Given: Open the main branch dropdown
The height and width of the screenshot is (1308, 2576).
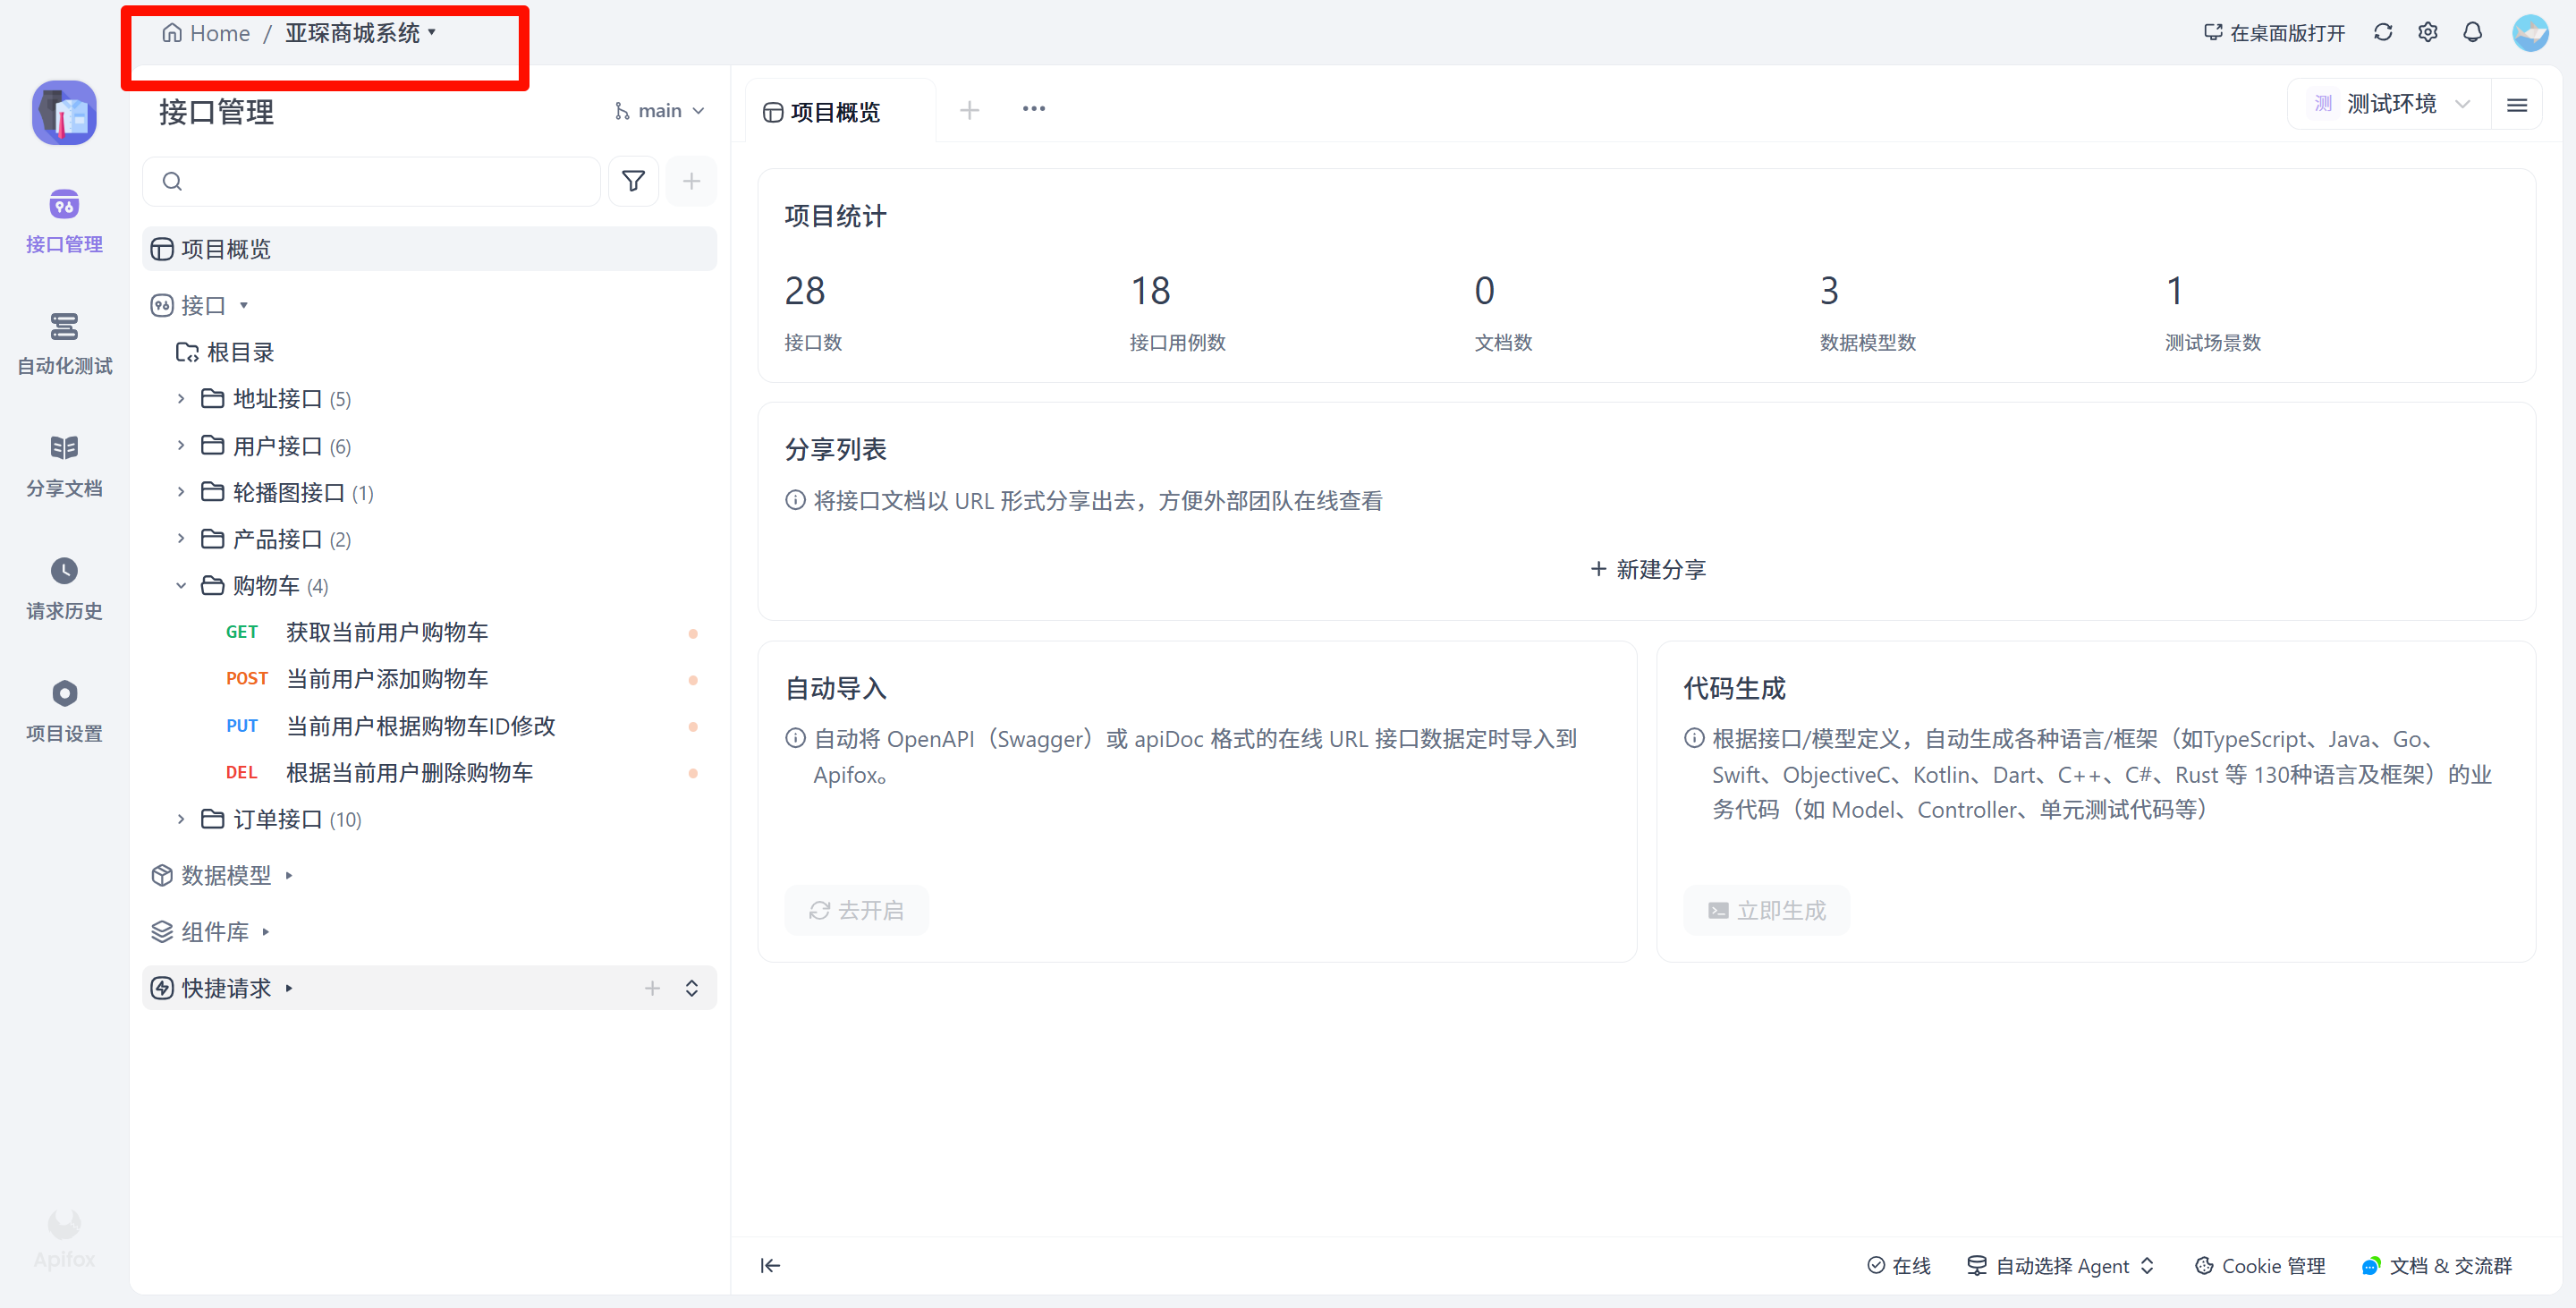Looking at the screenshot, I should [x=659, y=110].
